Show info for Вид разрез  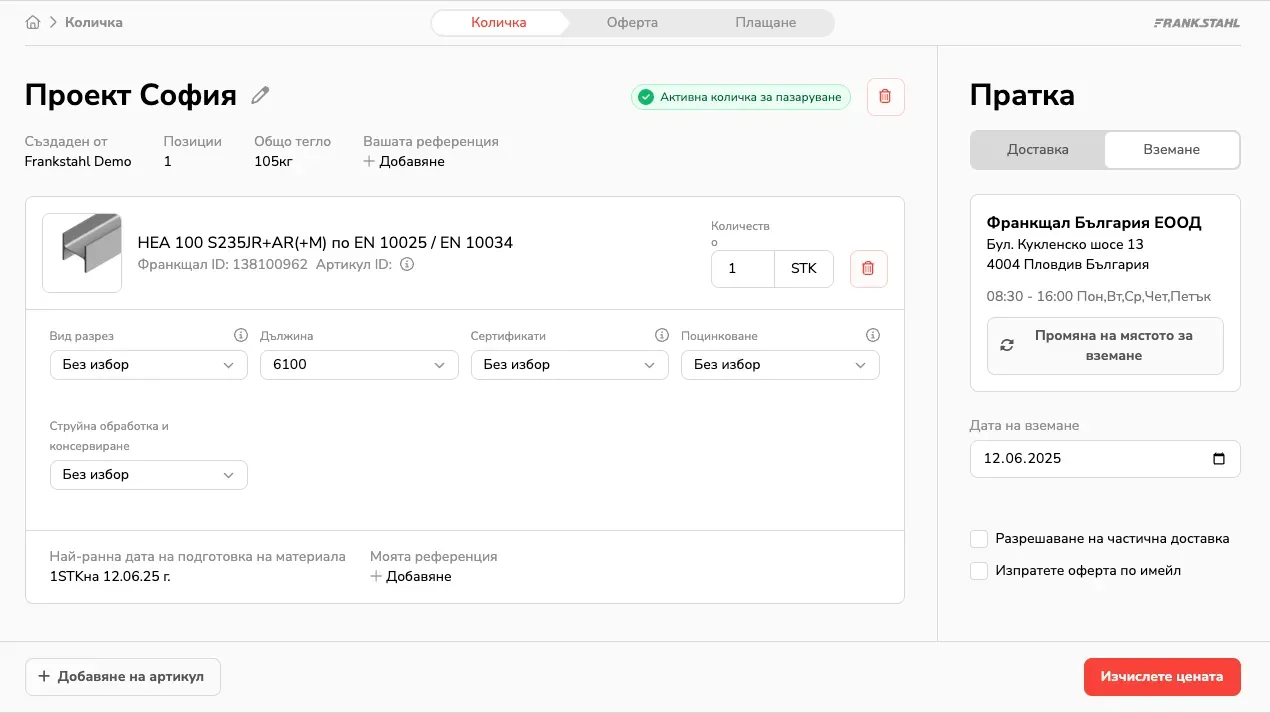click(x=240, y=335)
